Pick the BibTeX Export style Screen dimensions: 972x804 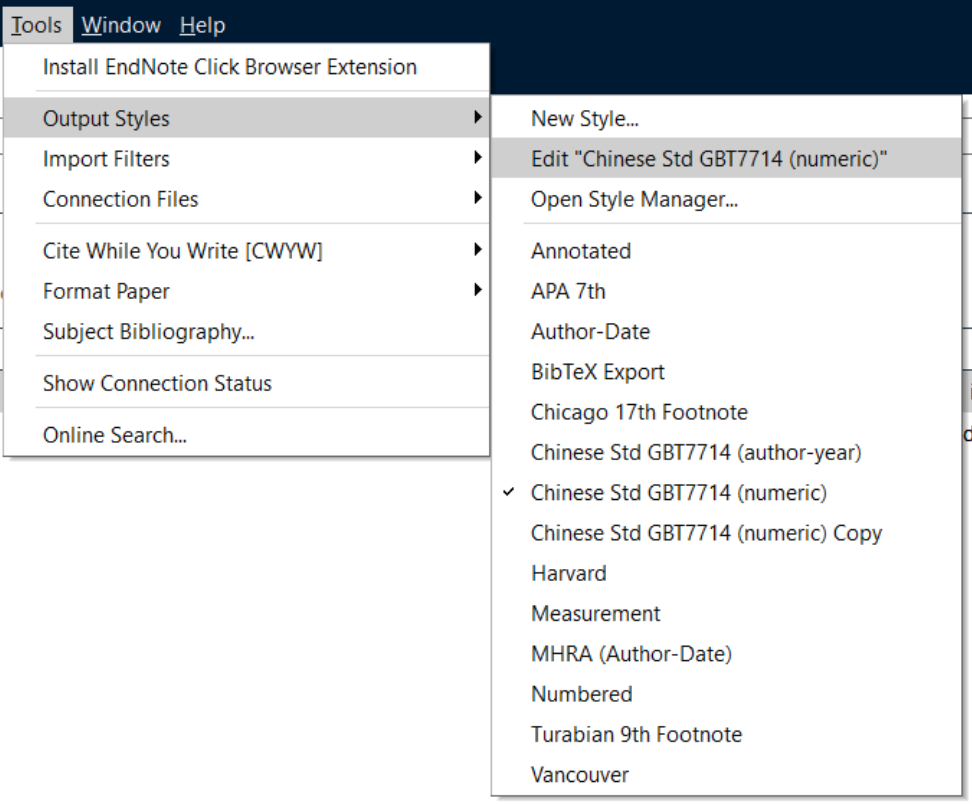[x=727, y=372]
